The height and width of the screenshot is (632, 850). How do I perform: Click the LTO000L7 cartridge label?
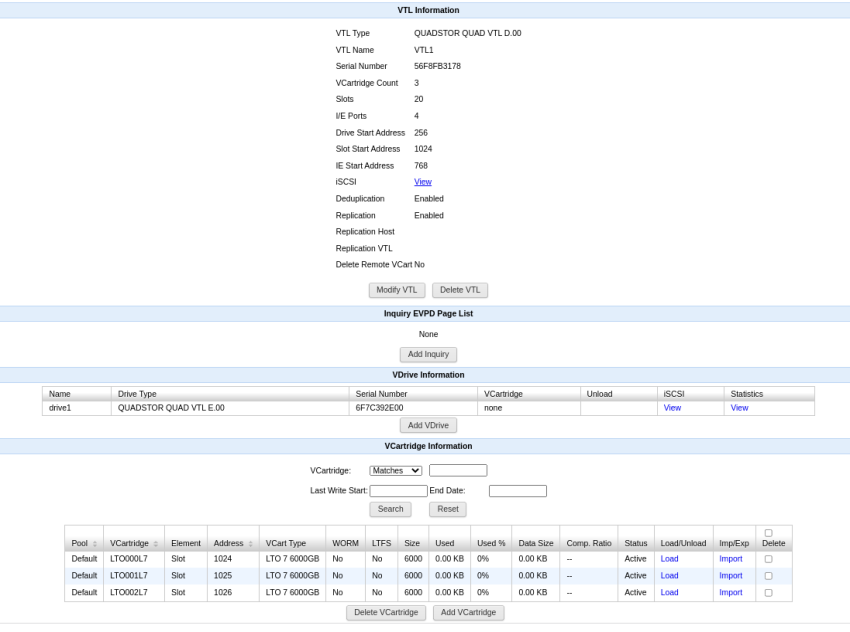click(x=128, y=559)
